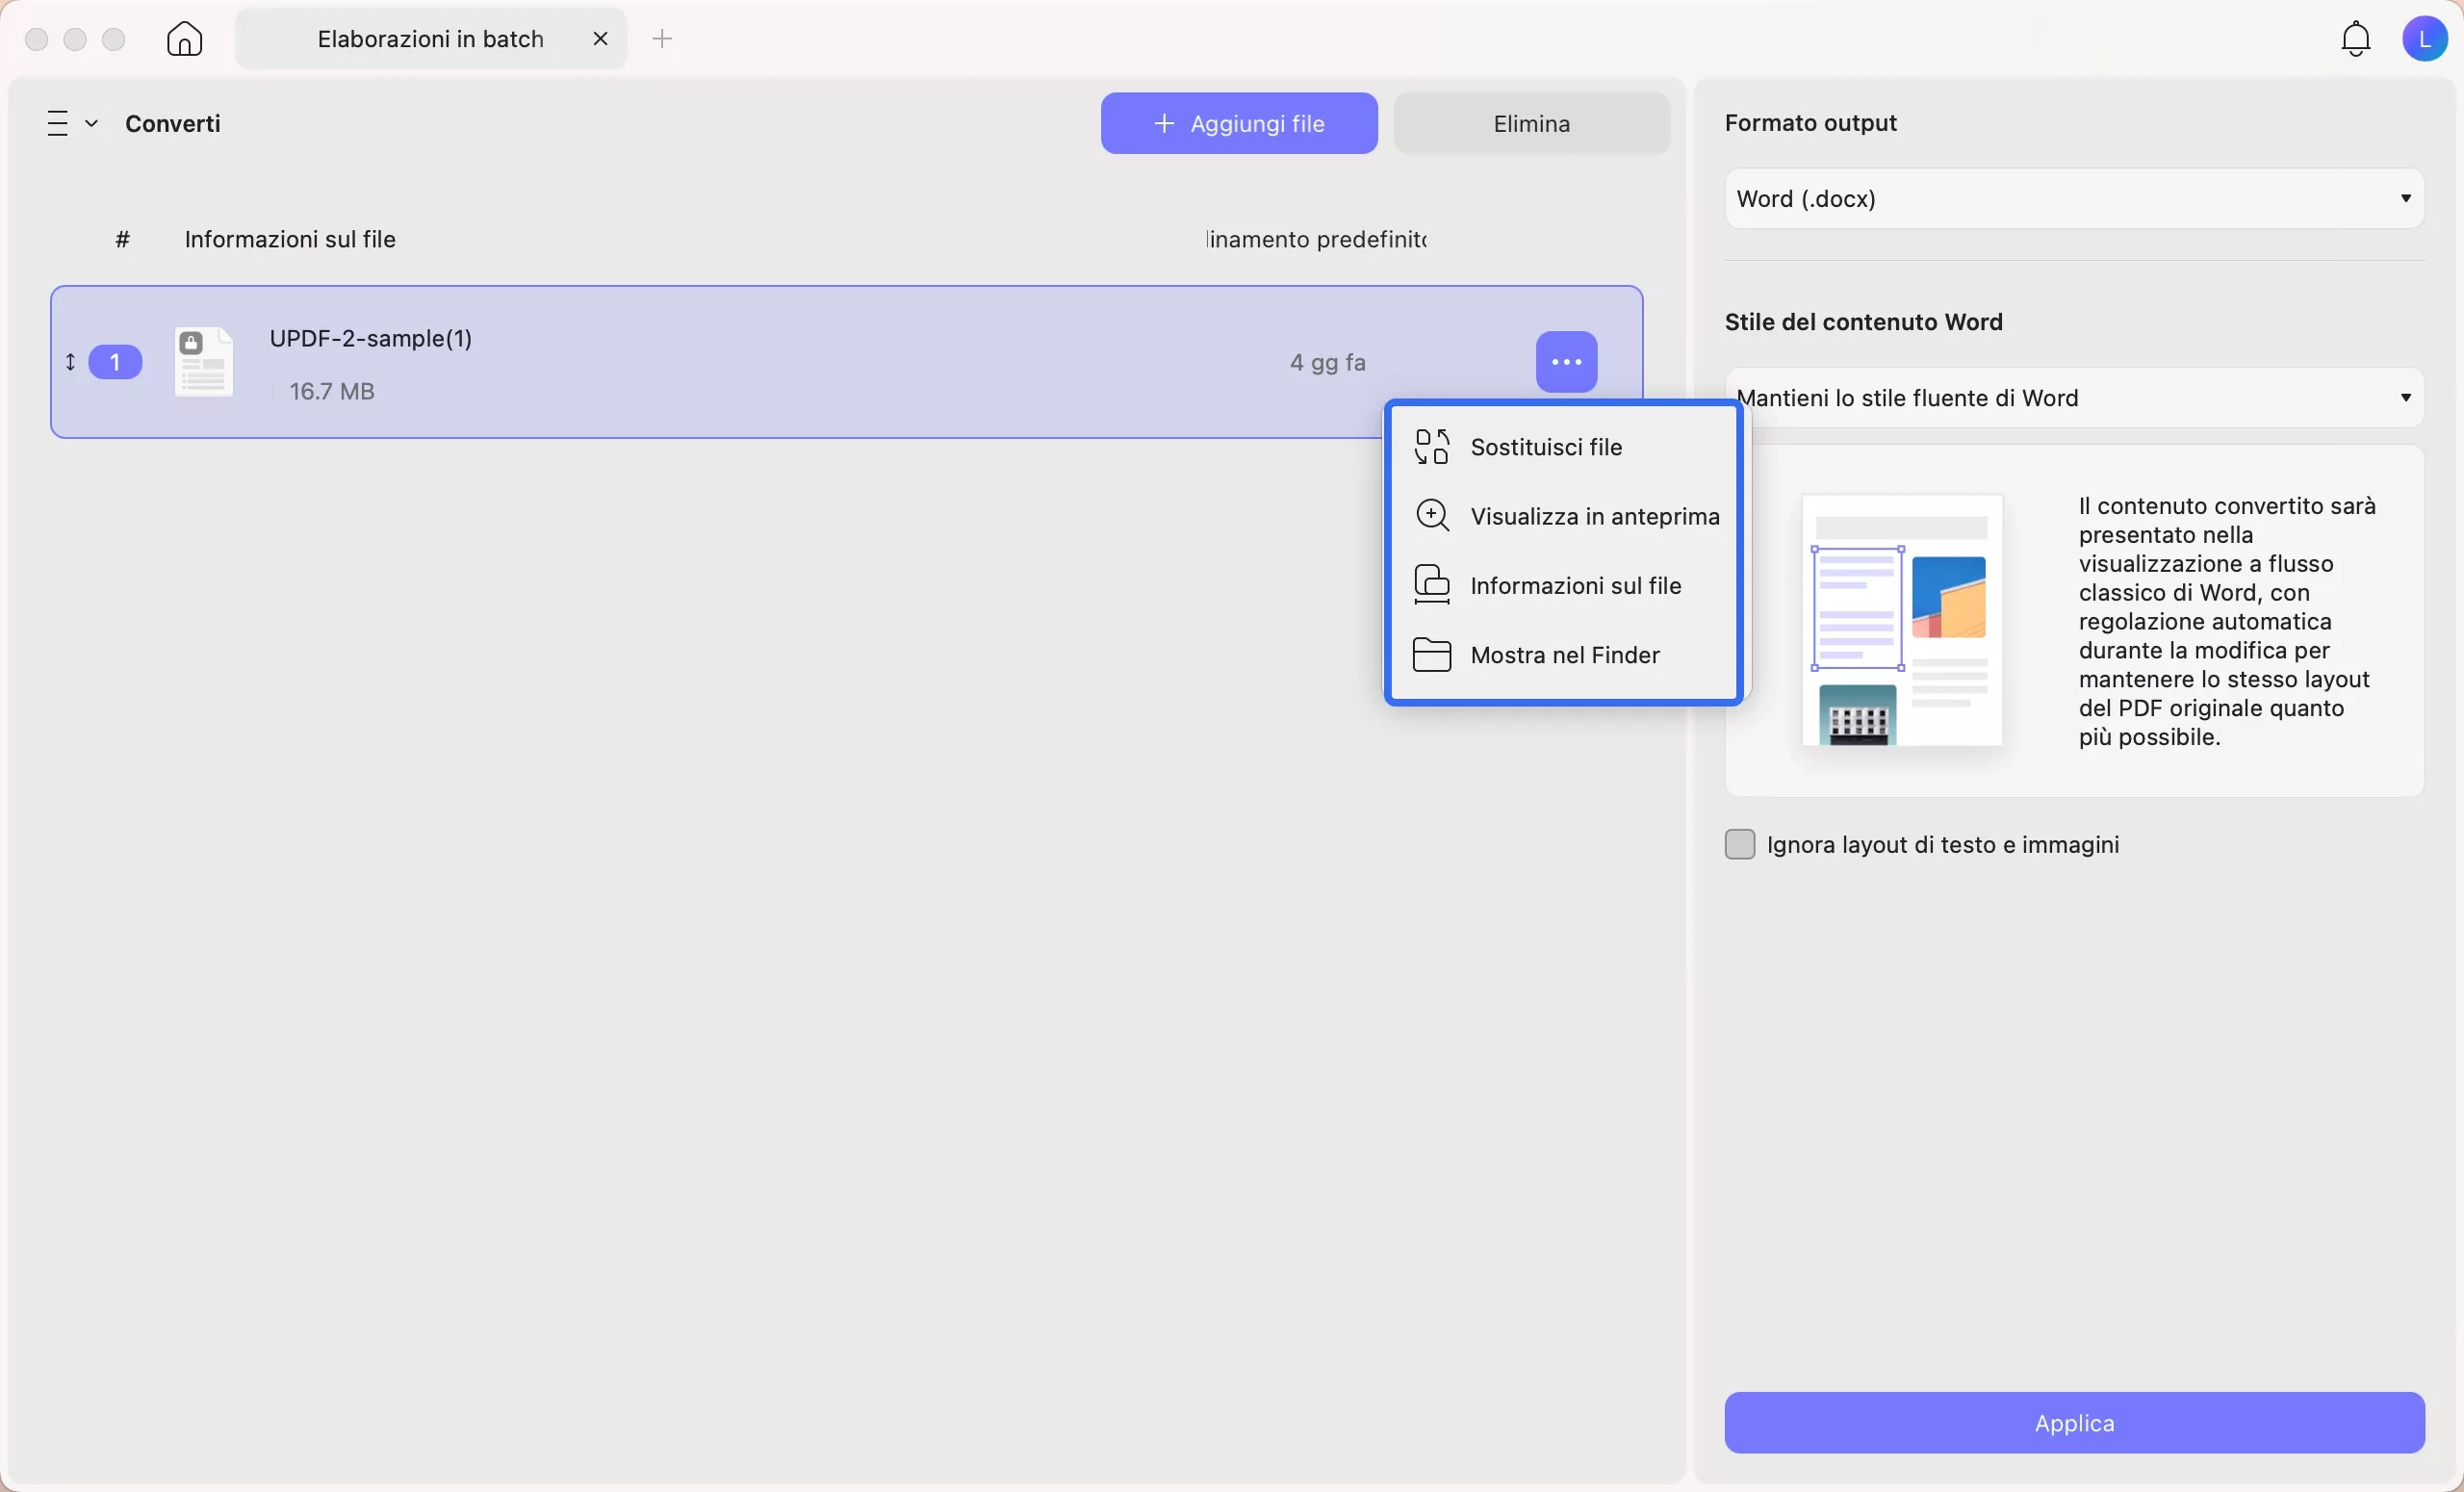The height and width of the screenshot is (1492, 2464).
Task: Click the Home icon
Action: point(184,39)
